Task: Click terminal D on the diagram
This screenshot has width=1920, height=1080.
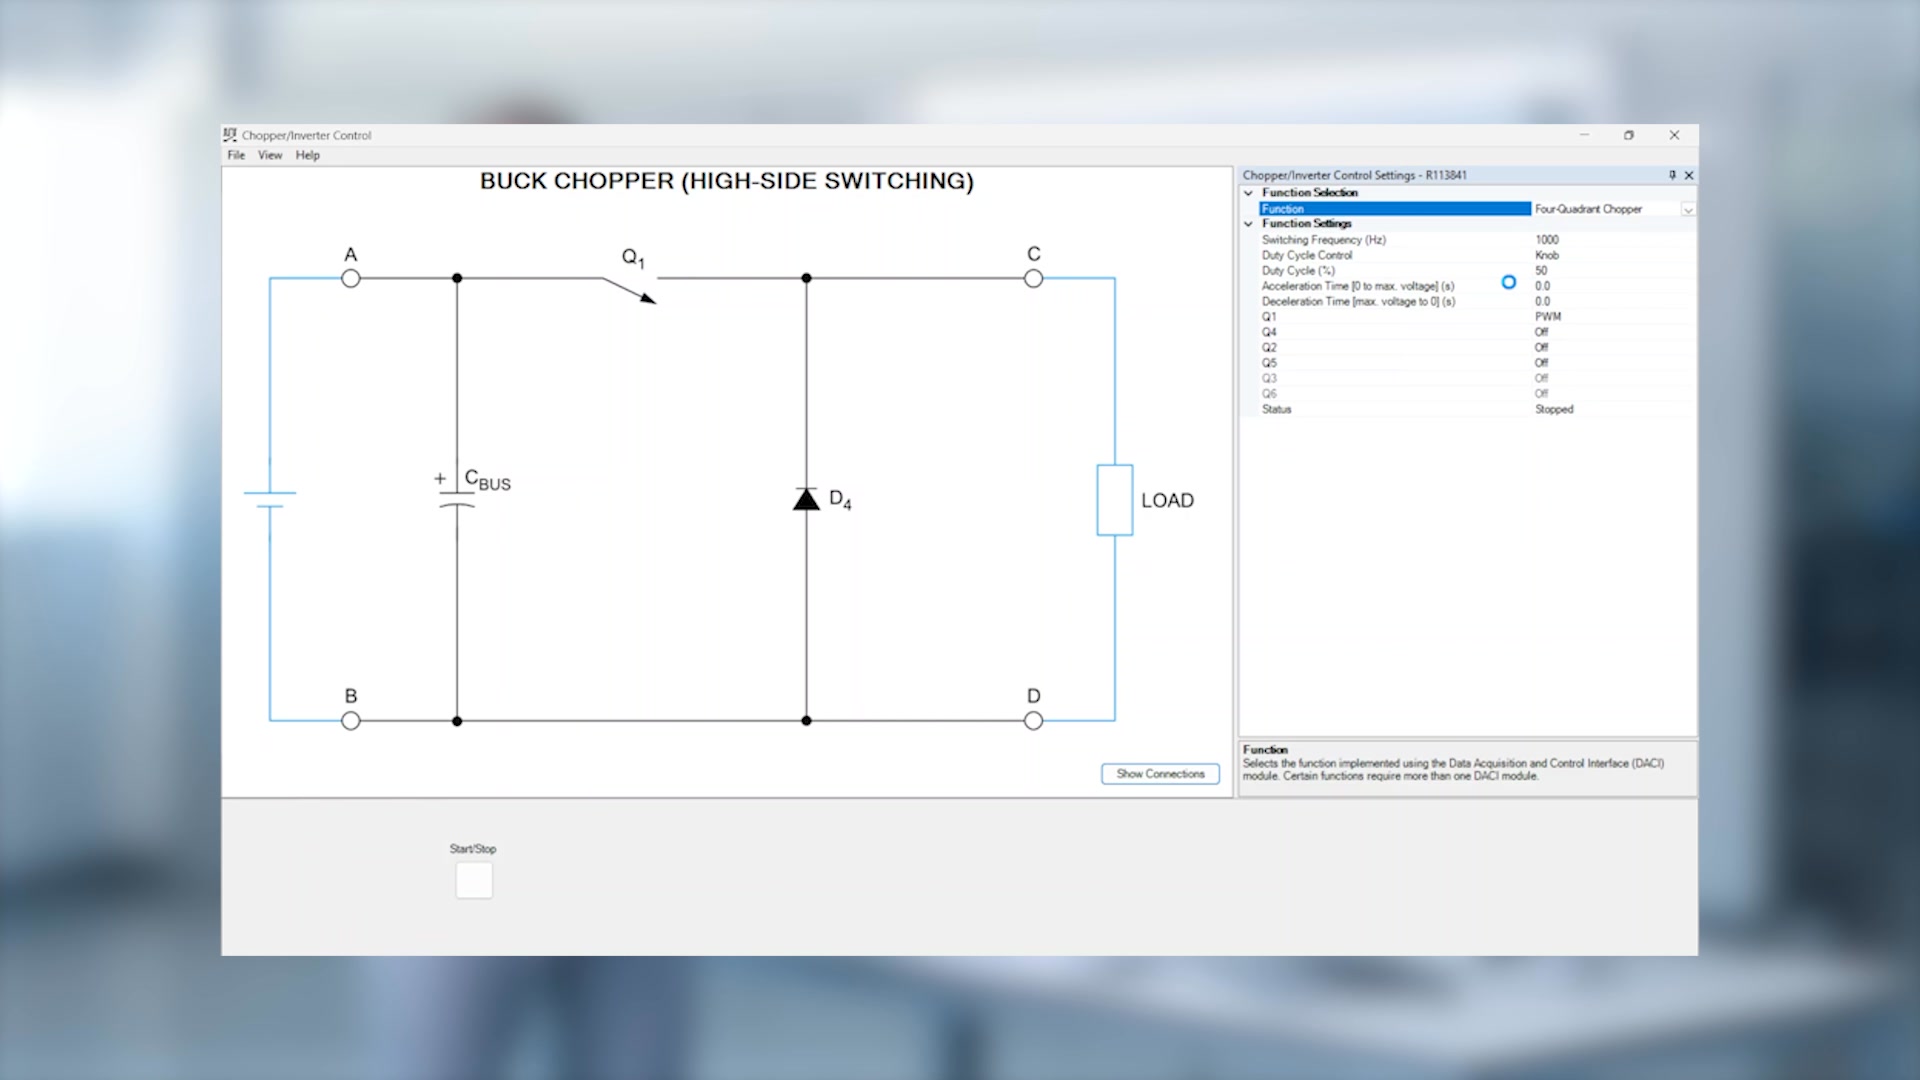Action: tap(1033, 721)
